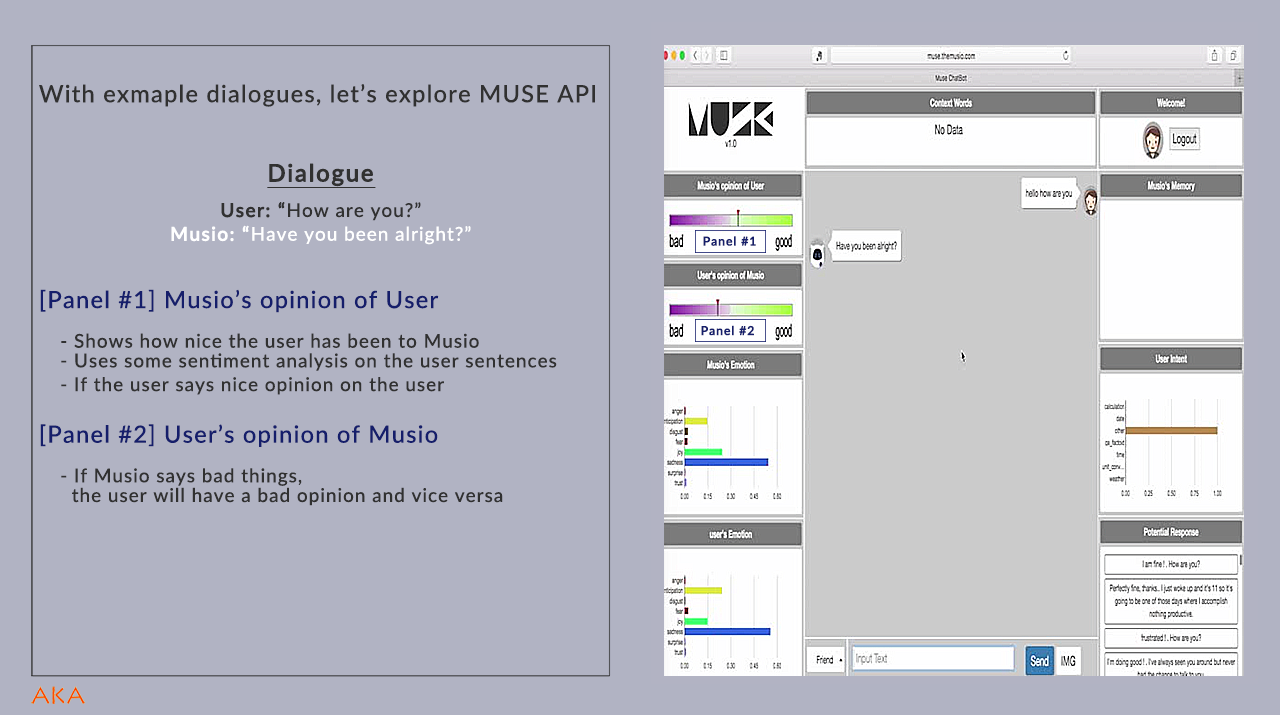The image size is (1280, 715).
Task: Click the Potential Response header
Action: (1170, 532)
